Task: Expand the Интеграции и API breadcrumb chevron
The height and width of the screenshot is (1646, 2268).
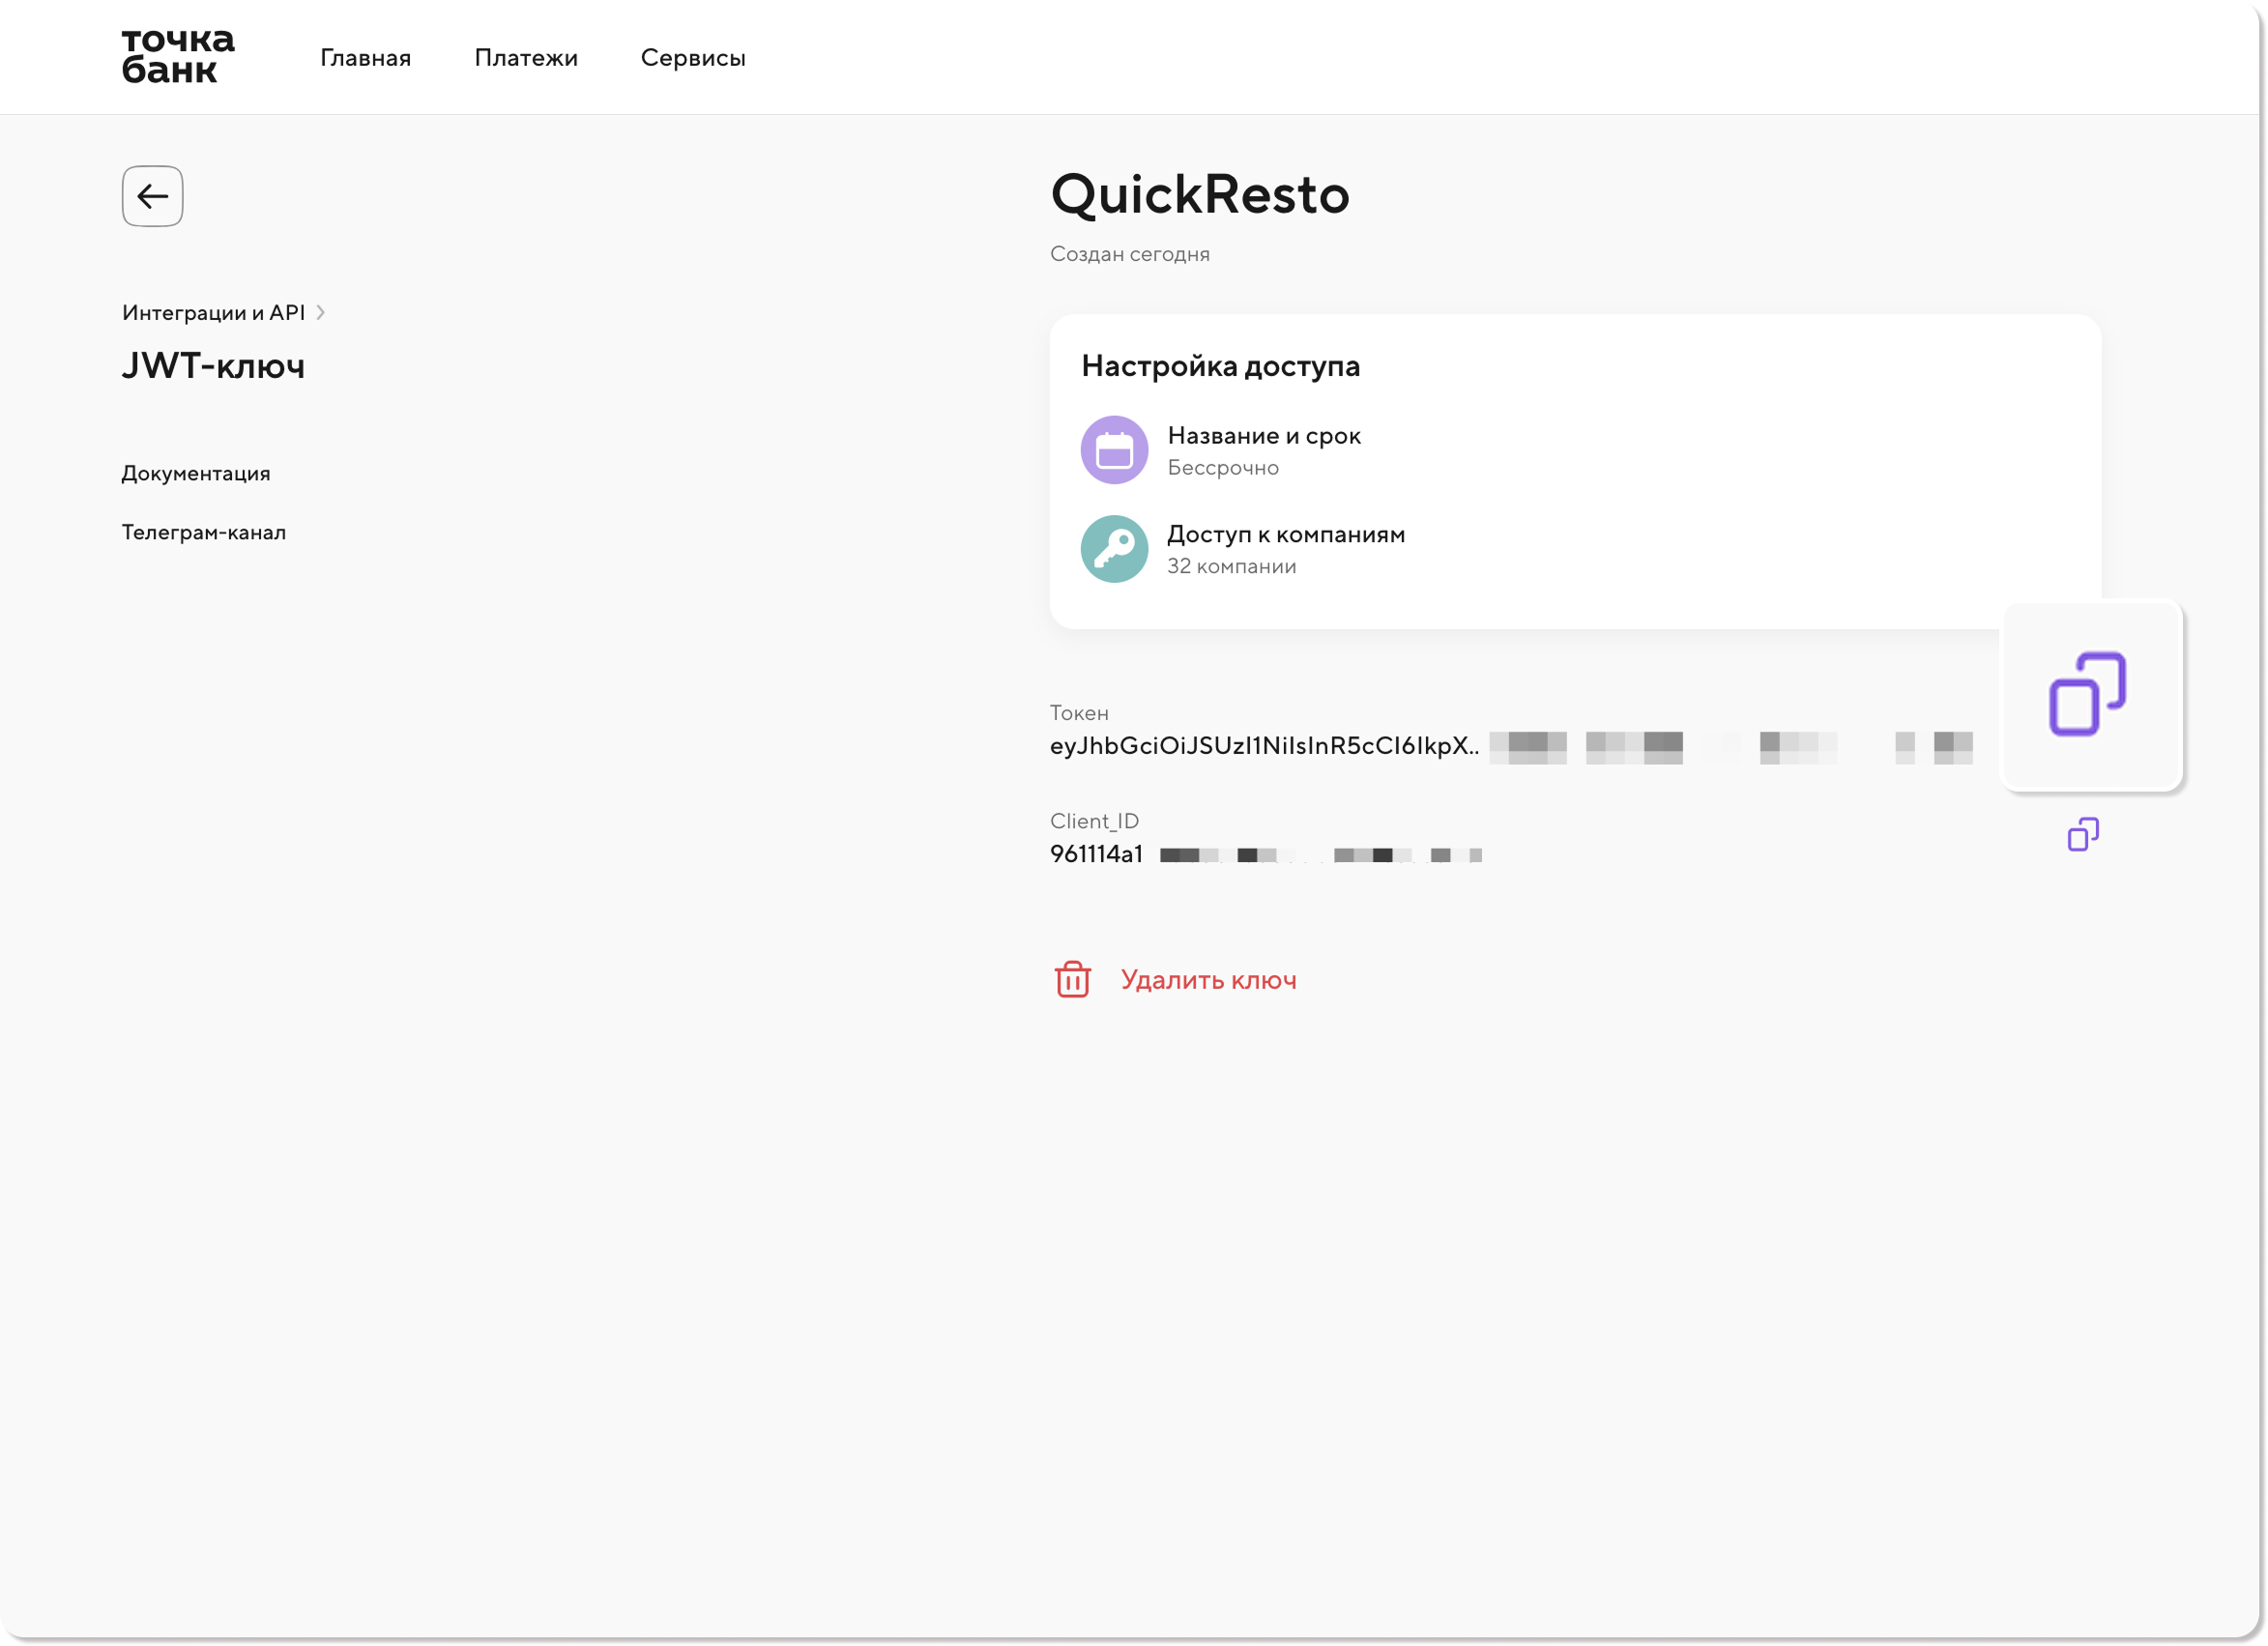Action: pos(320,313)
